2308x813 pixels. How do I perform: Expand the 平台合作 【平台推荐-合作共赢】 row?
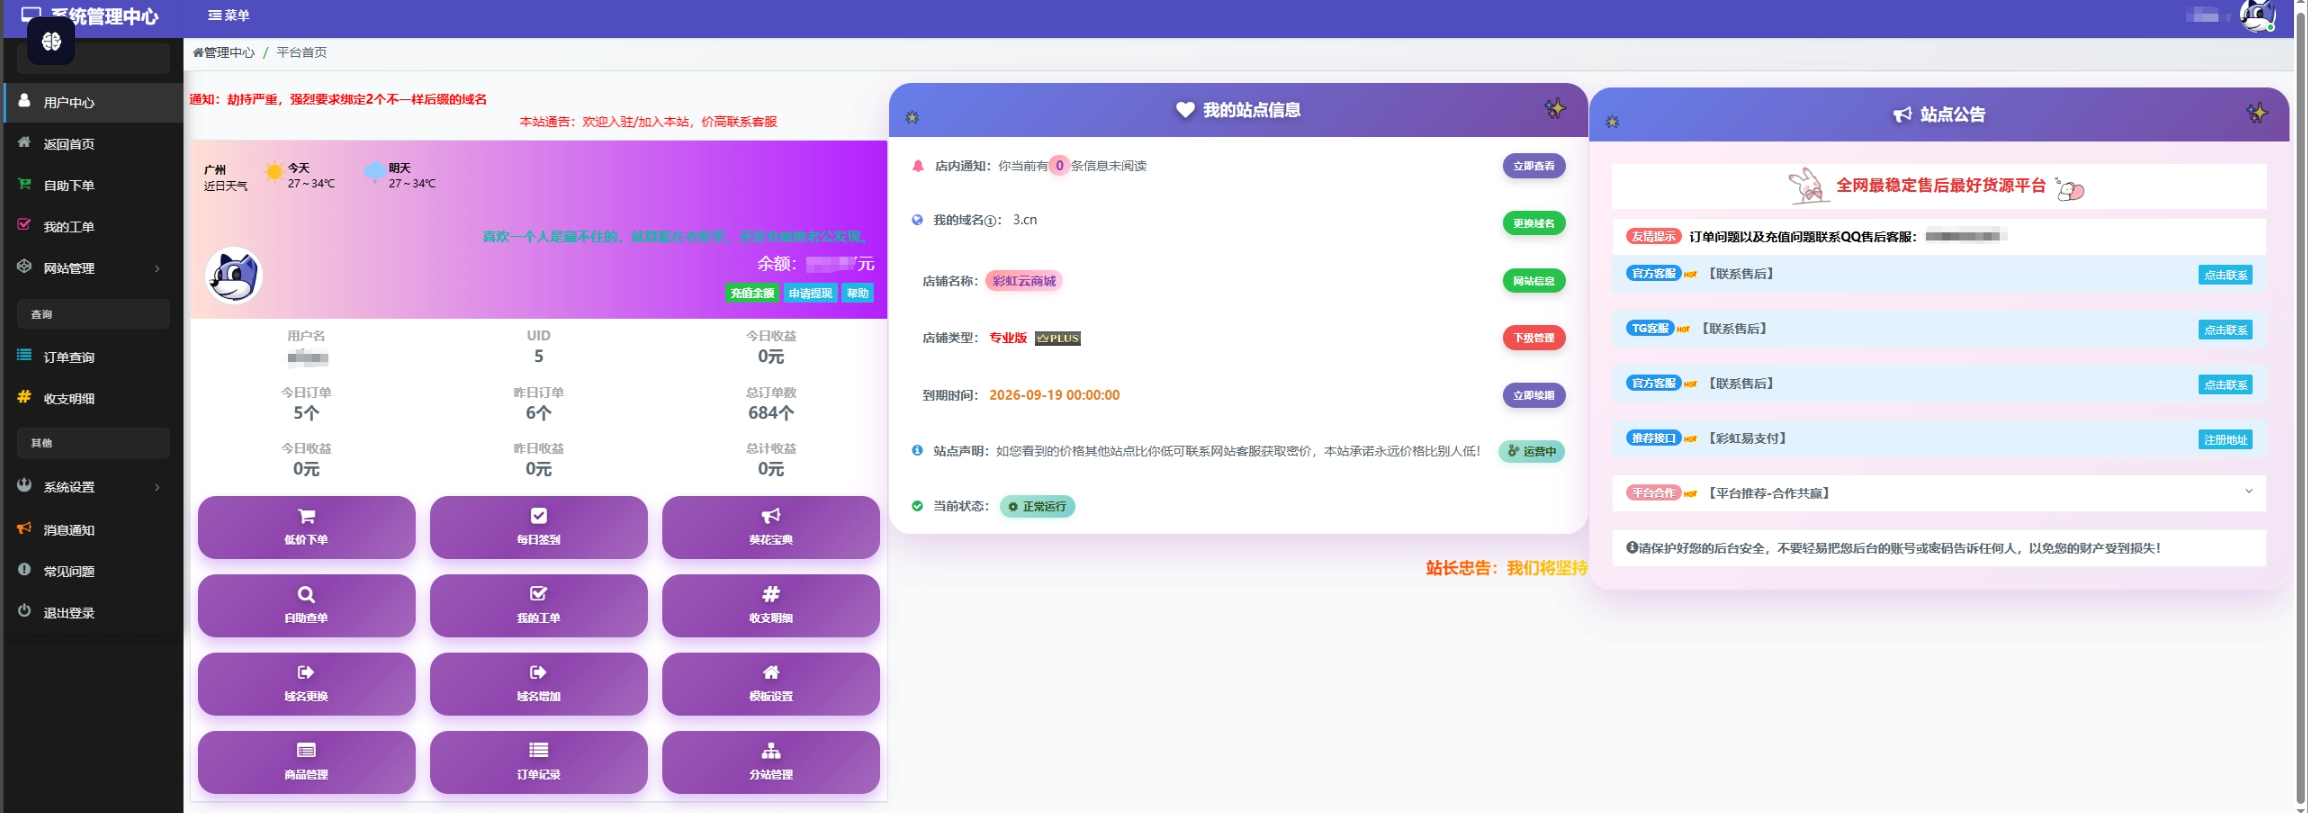[x=1938, y=493]
